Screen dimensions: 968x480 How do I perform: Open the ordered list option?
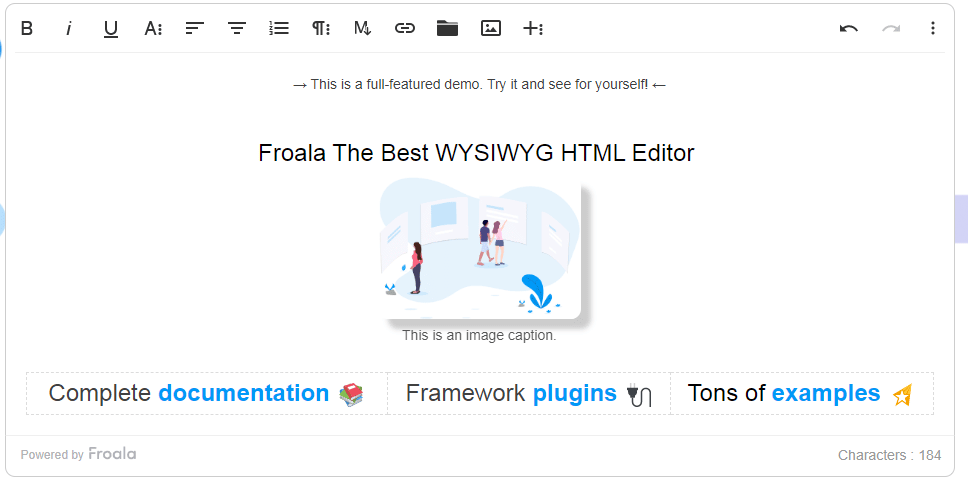point(279,28)
